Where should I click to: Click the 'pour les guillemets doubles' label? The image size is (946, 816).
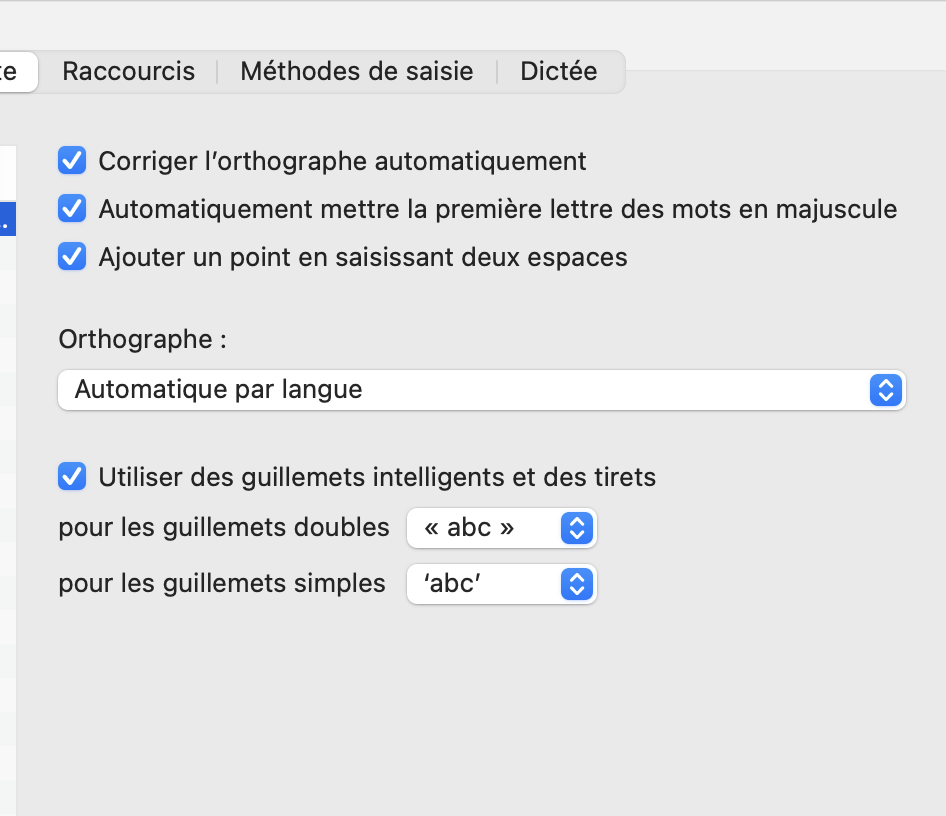(224, 527)
